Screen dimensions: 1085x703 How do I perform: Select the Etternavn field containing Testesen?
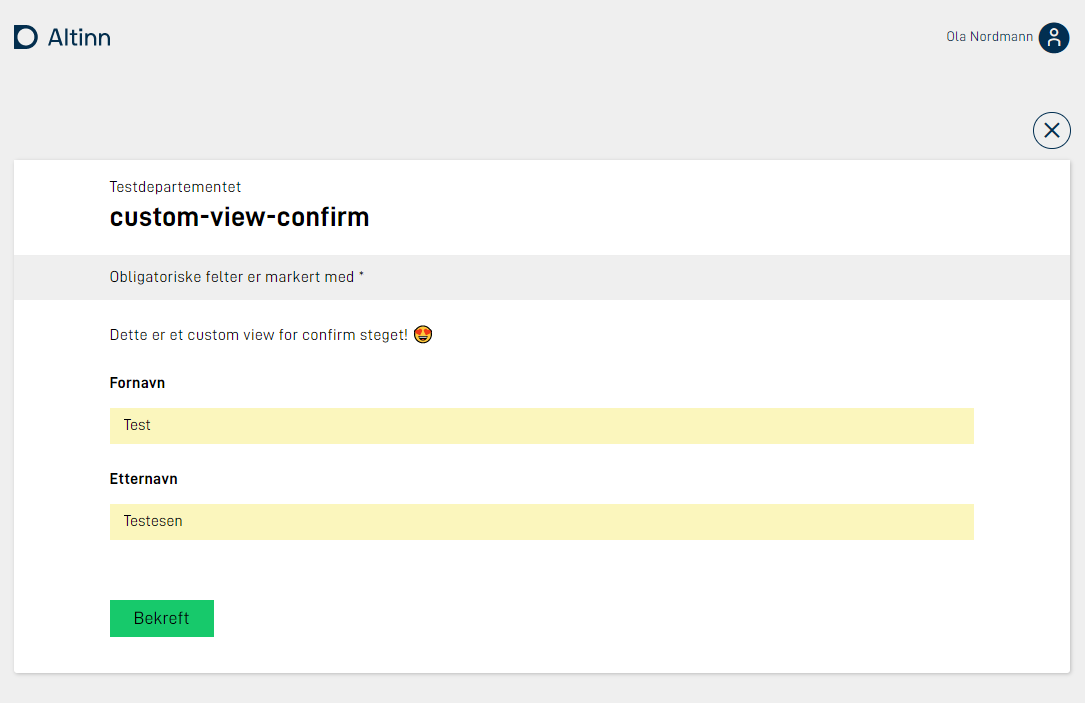coord(542,522)
